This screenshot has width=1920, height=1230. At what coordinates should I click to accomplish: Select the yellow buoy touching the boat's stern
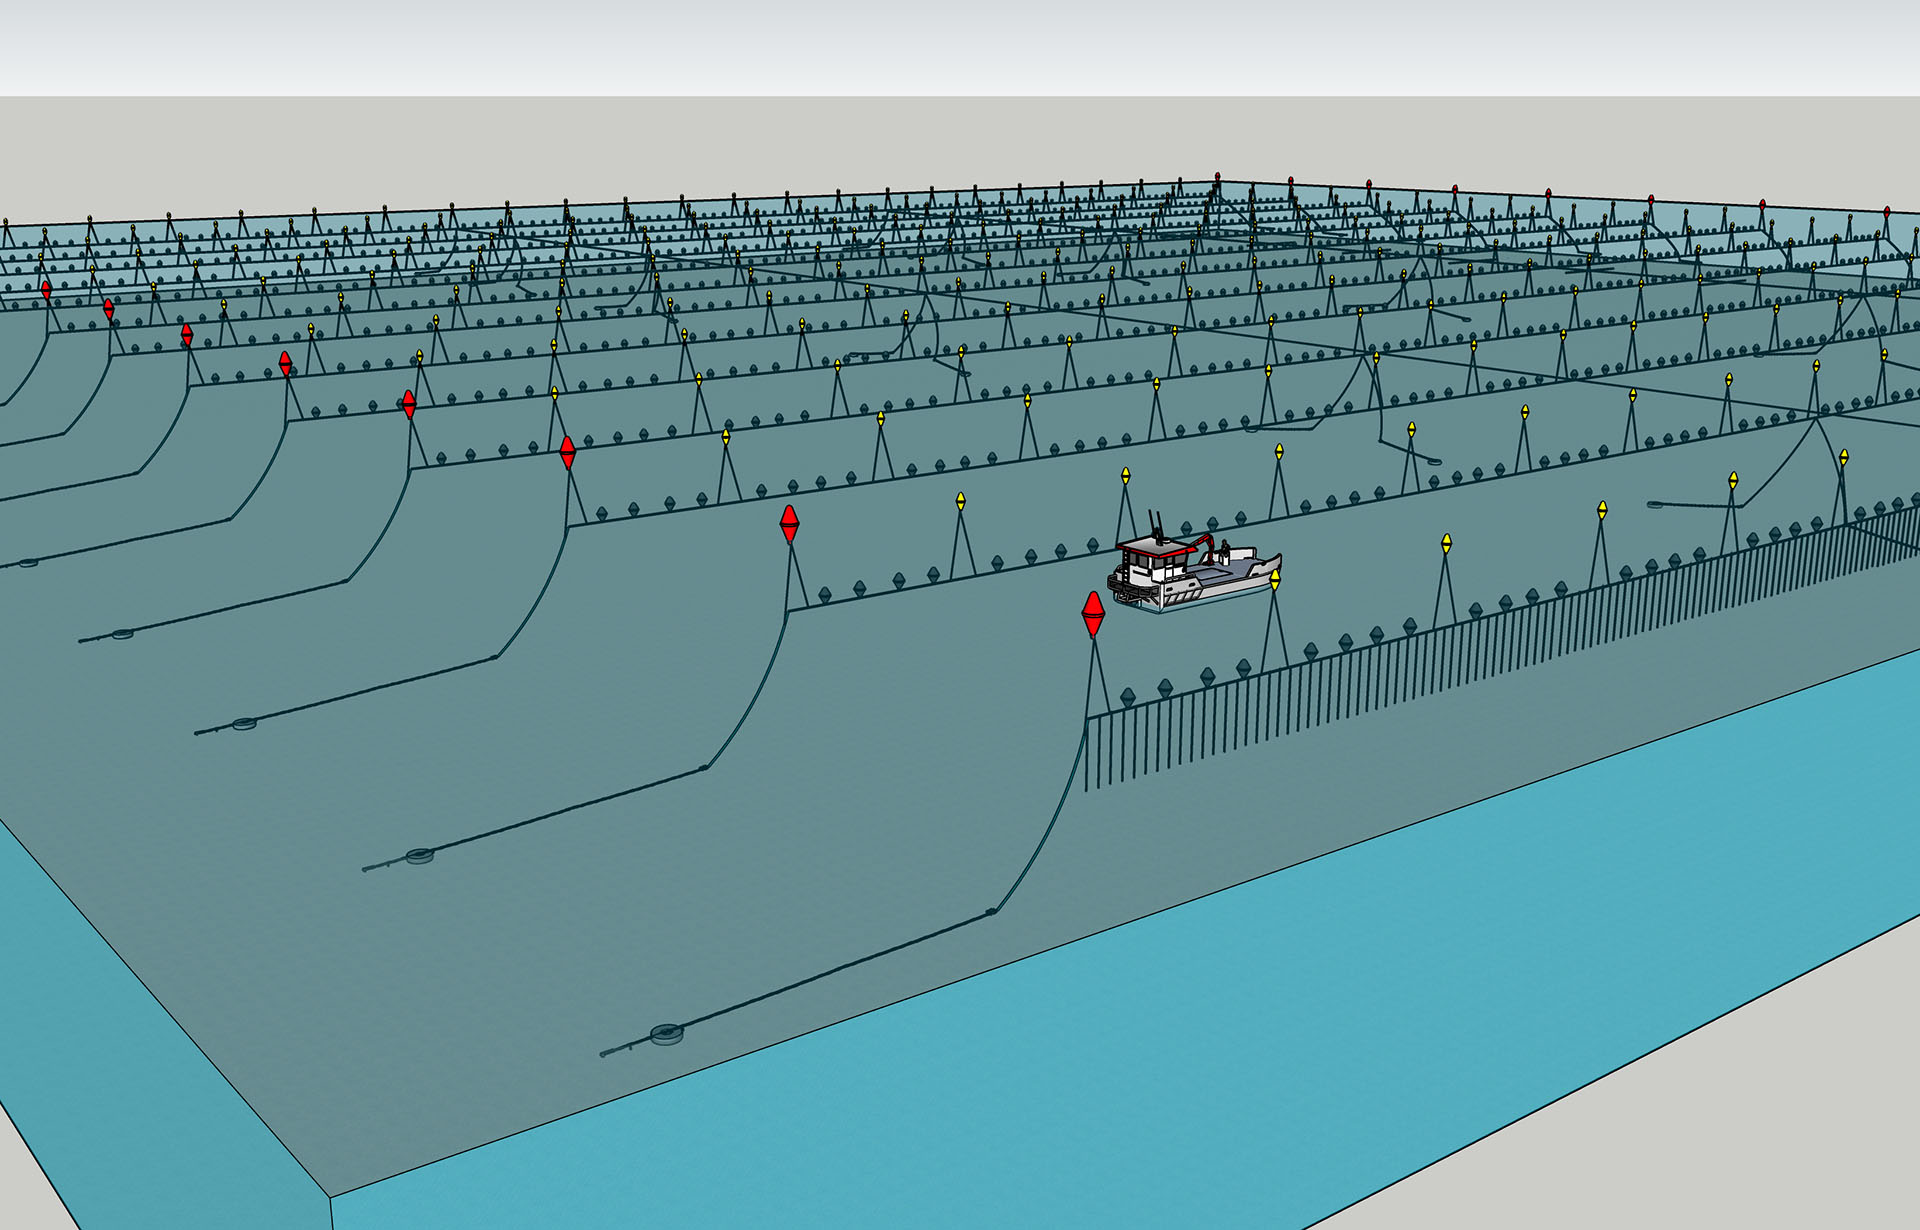1274,579
